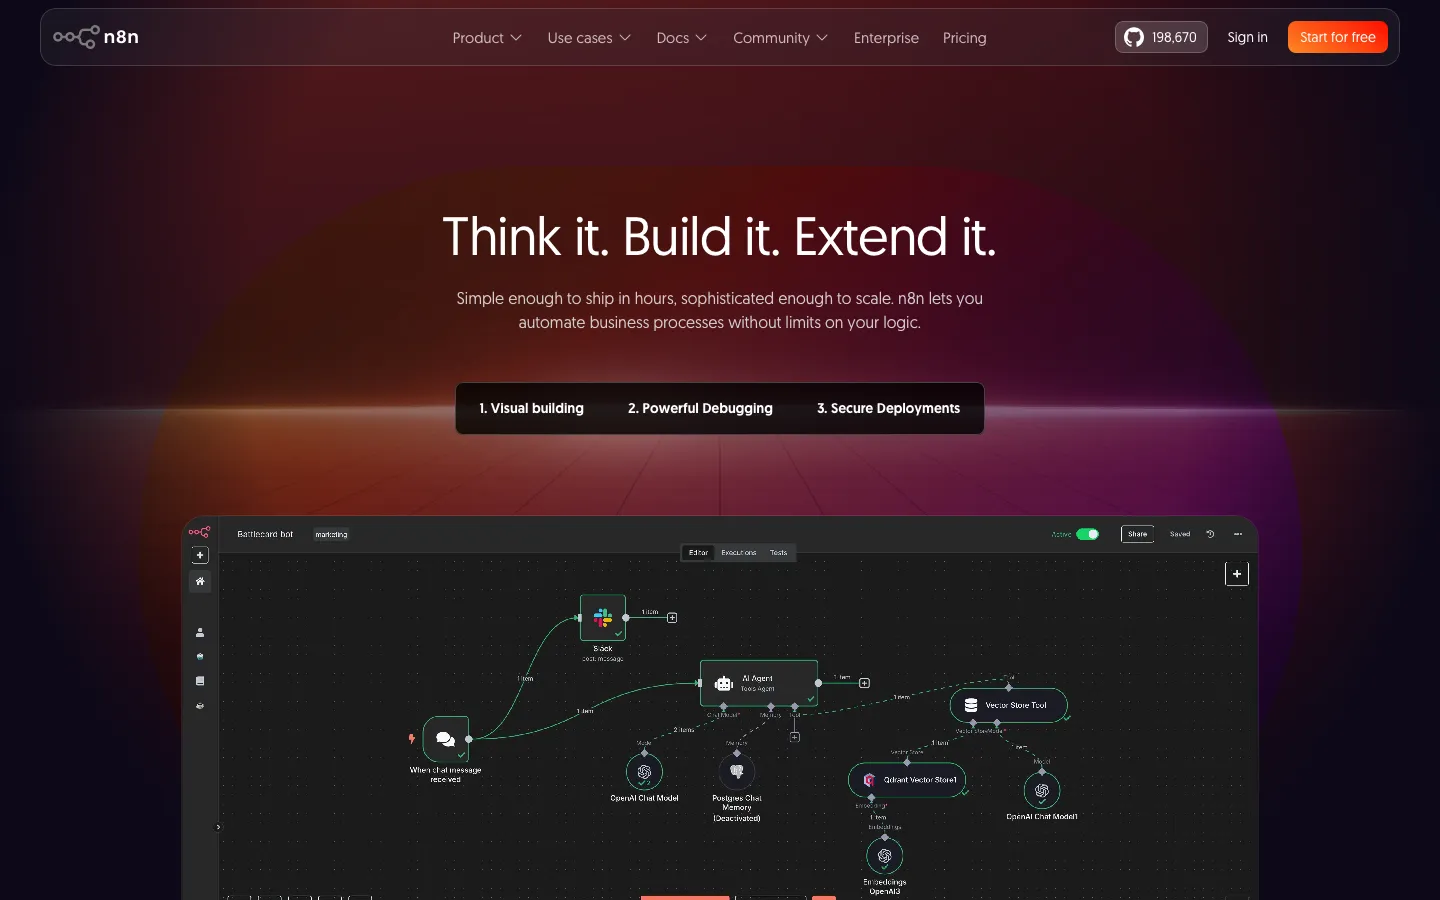
Task: Click the plus button in editor sidebar
Action: (x=200, y=555)
